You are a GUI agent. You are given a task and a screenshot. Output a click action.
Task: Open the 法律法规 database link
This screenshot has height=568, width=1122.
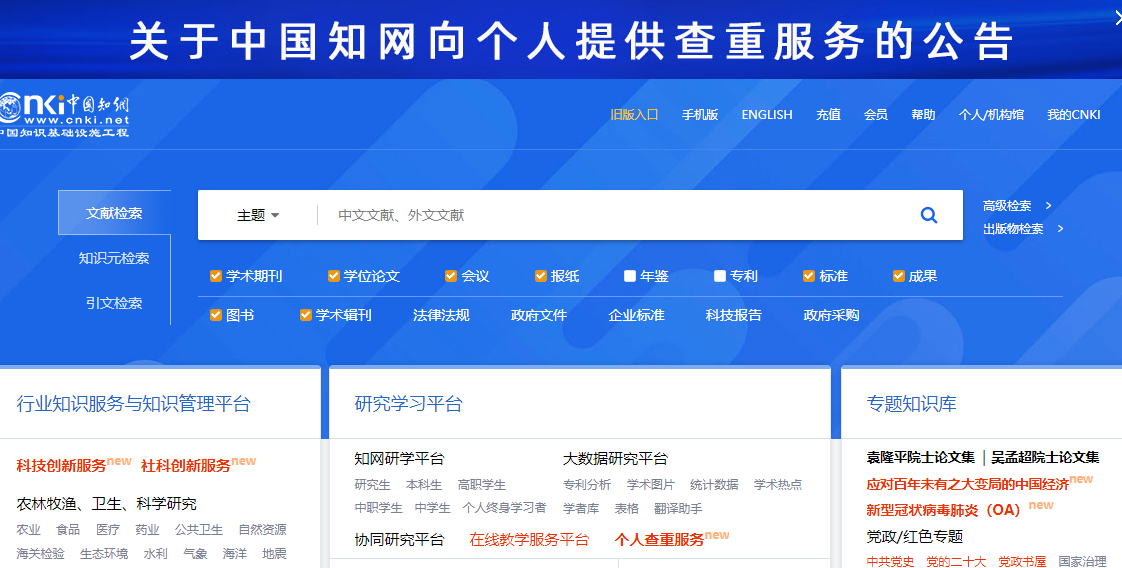(x=441, y=315)
